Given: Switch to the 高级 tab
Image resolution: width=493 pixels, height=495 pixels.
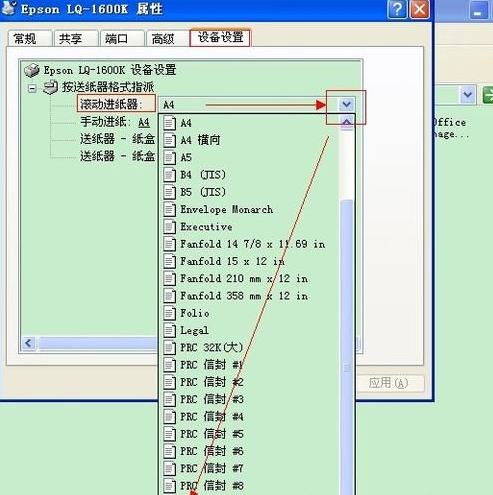Looking at the screenshot, I should coord(168,38).
